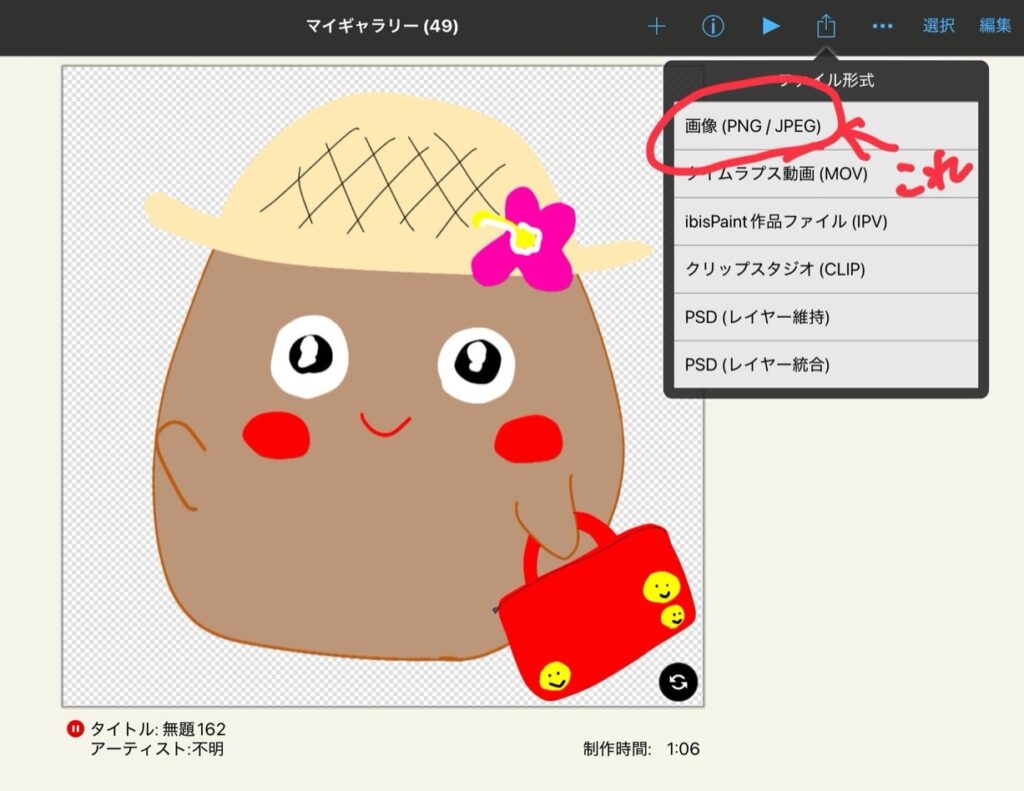
Task: Click the share/export icon in top bar
Action: pyautogui.click(x=825, y=27)
